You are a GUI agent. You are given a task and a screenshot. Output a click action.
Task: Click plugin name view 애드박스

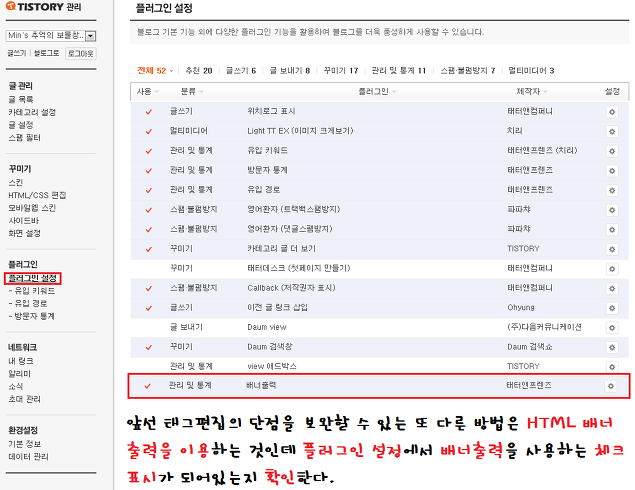(x=272, y=366)
